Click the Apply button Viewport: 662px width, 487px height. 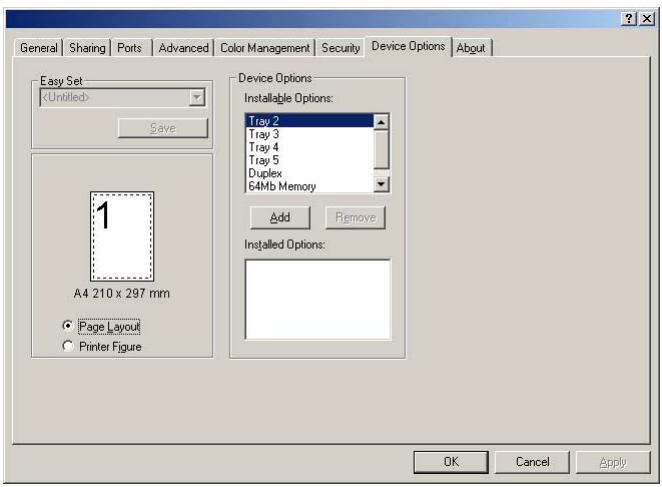point(613,462)
